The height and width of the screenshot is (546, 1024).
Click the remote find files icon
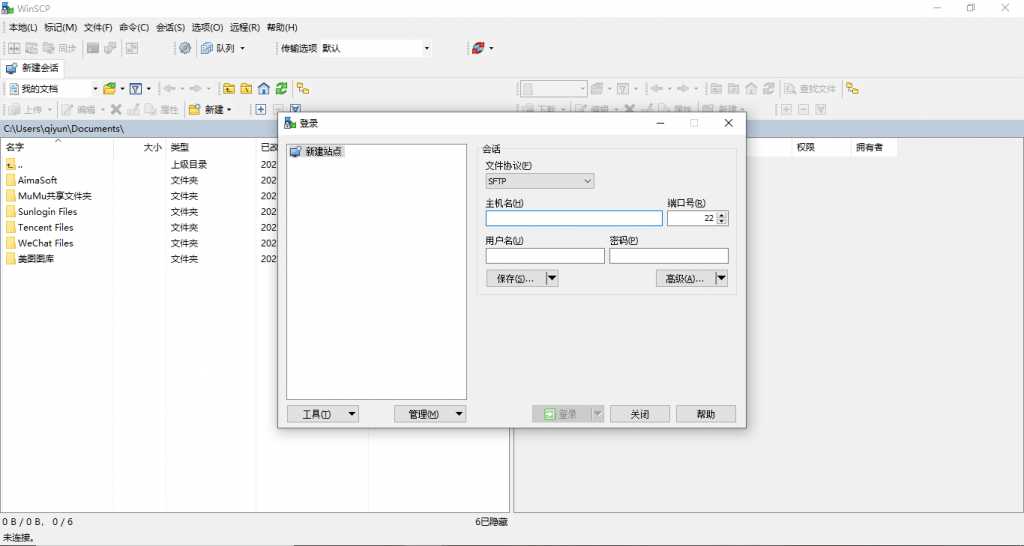810,89
